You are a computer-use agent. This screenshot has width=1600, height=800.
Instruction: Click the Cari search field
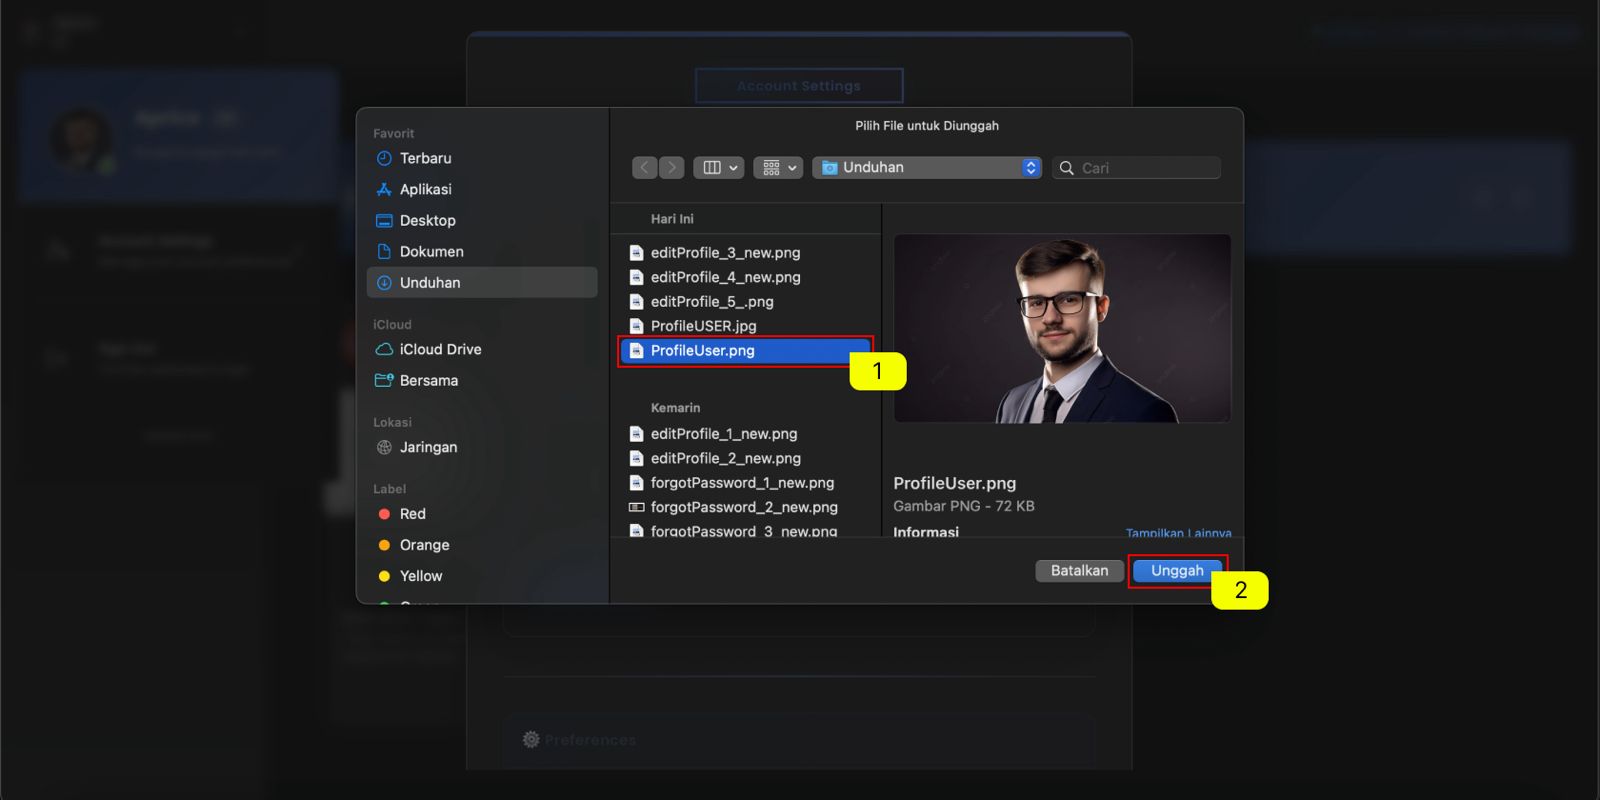(x=1137, y=168)
